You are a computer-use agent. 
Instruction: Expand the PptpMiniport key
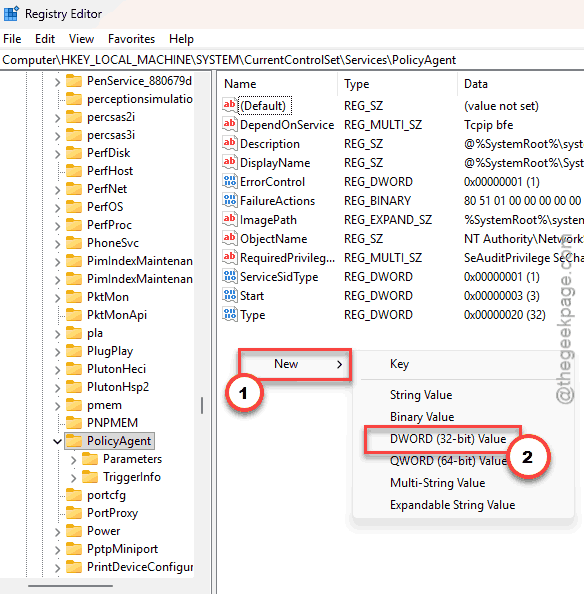[x=57, y=550]
